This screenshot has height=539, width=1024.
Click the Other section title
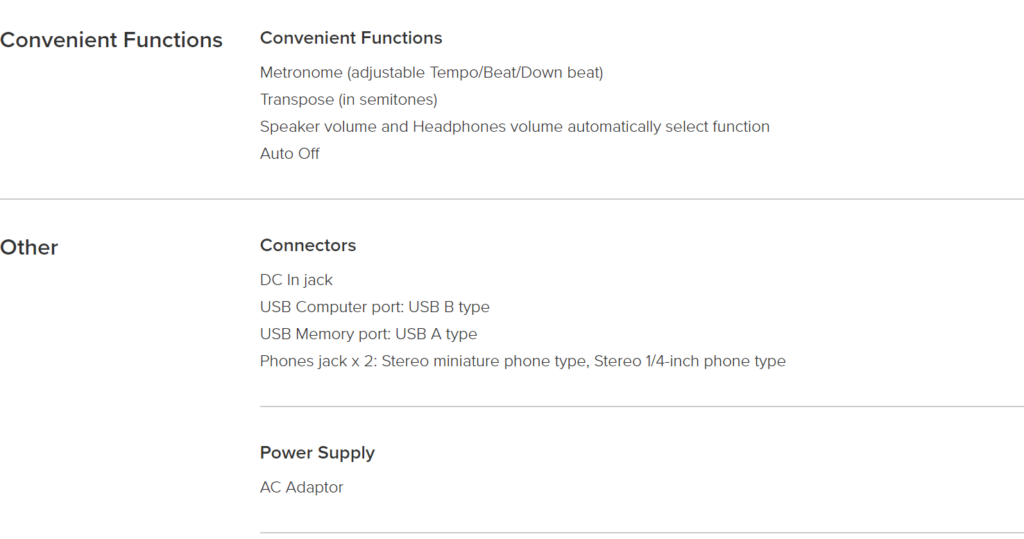pos(29,248)
